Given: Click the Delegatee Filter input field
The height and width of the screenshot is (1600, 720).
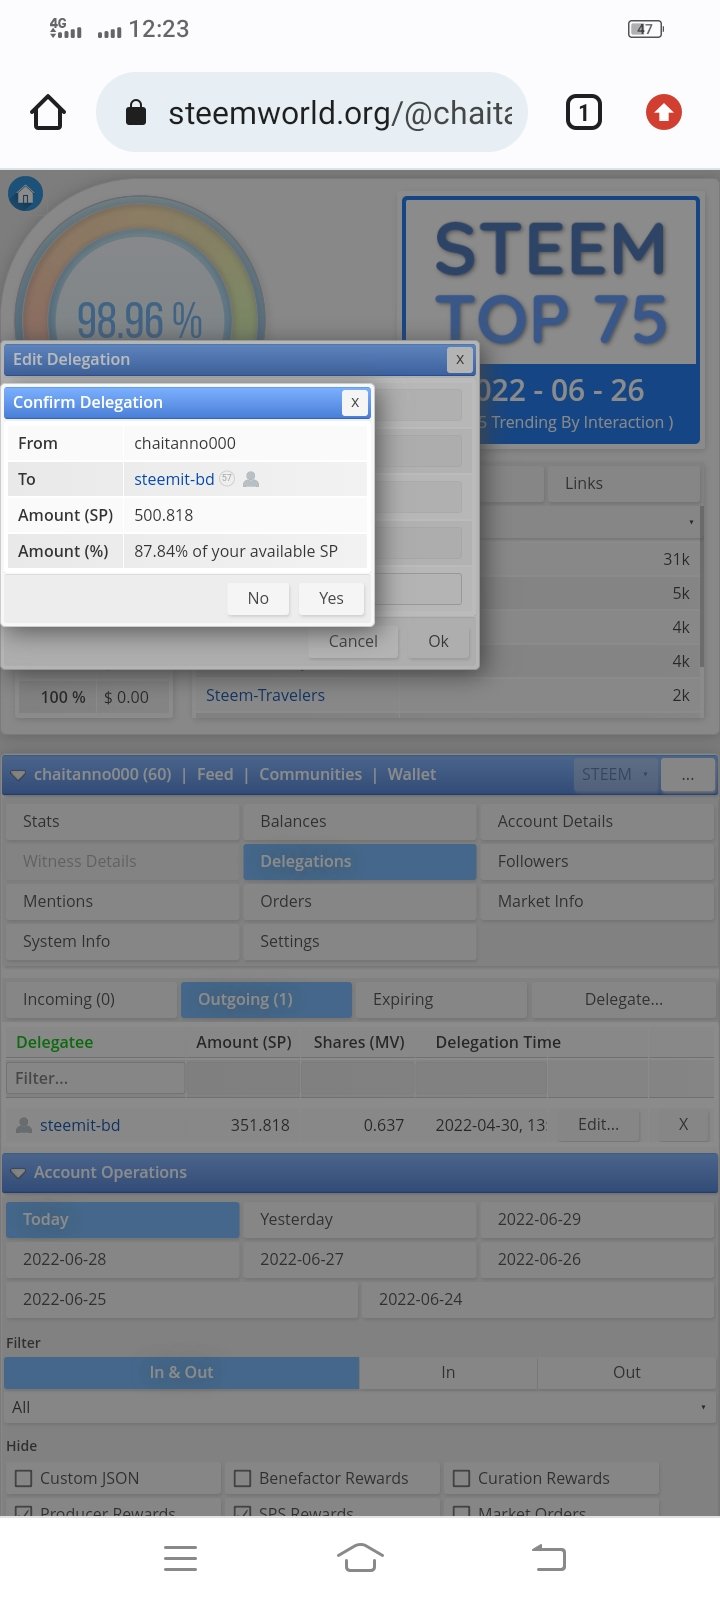Looking at the screenshot, I should tap(95, 1078).
